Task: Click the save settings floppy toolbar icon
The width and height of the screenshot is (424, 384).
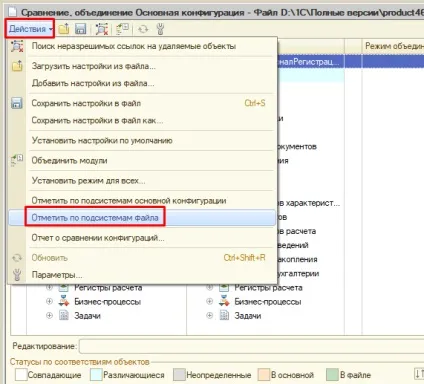Action: [80, 29]
